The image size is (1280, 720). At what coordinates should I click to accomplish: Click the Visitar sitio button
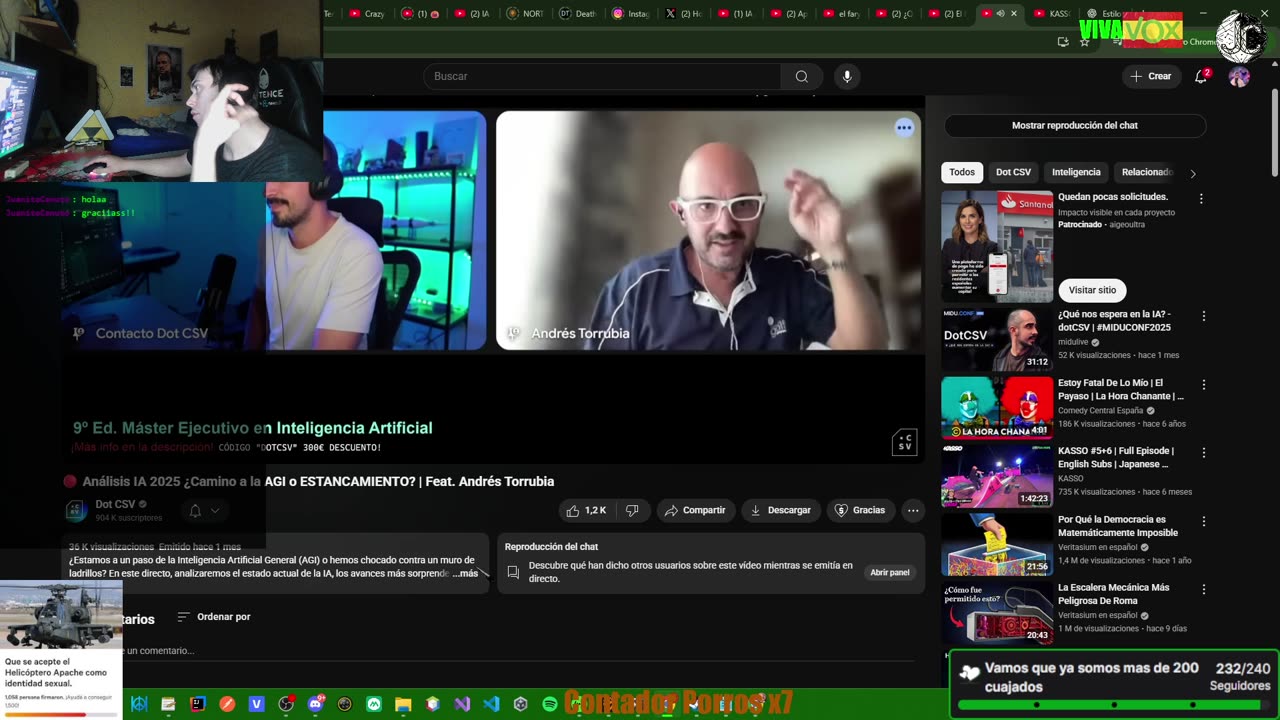click(x=1092, y=290)
